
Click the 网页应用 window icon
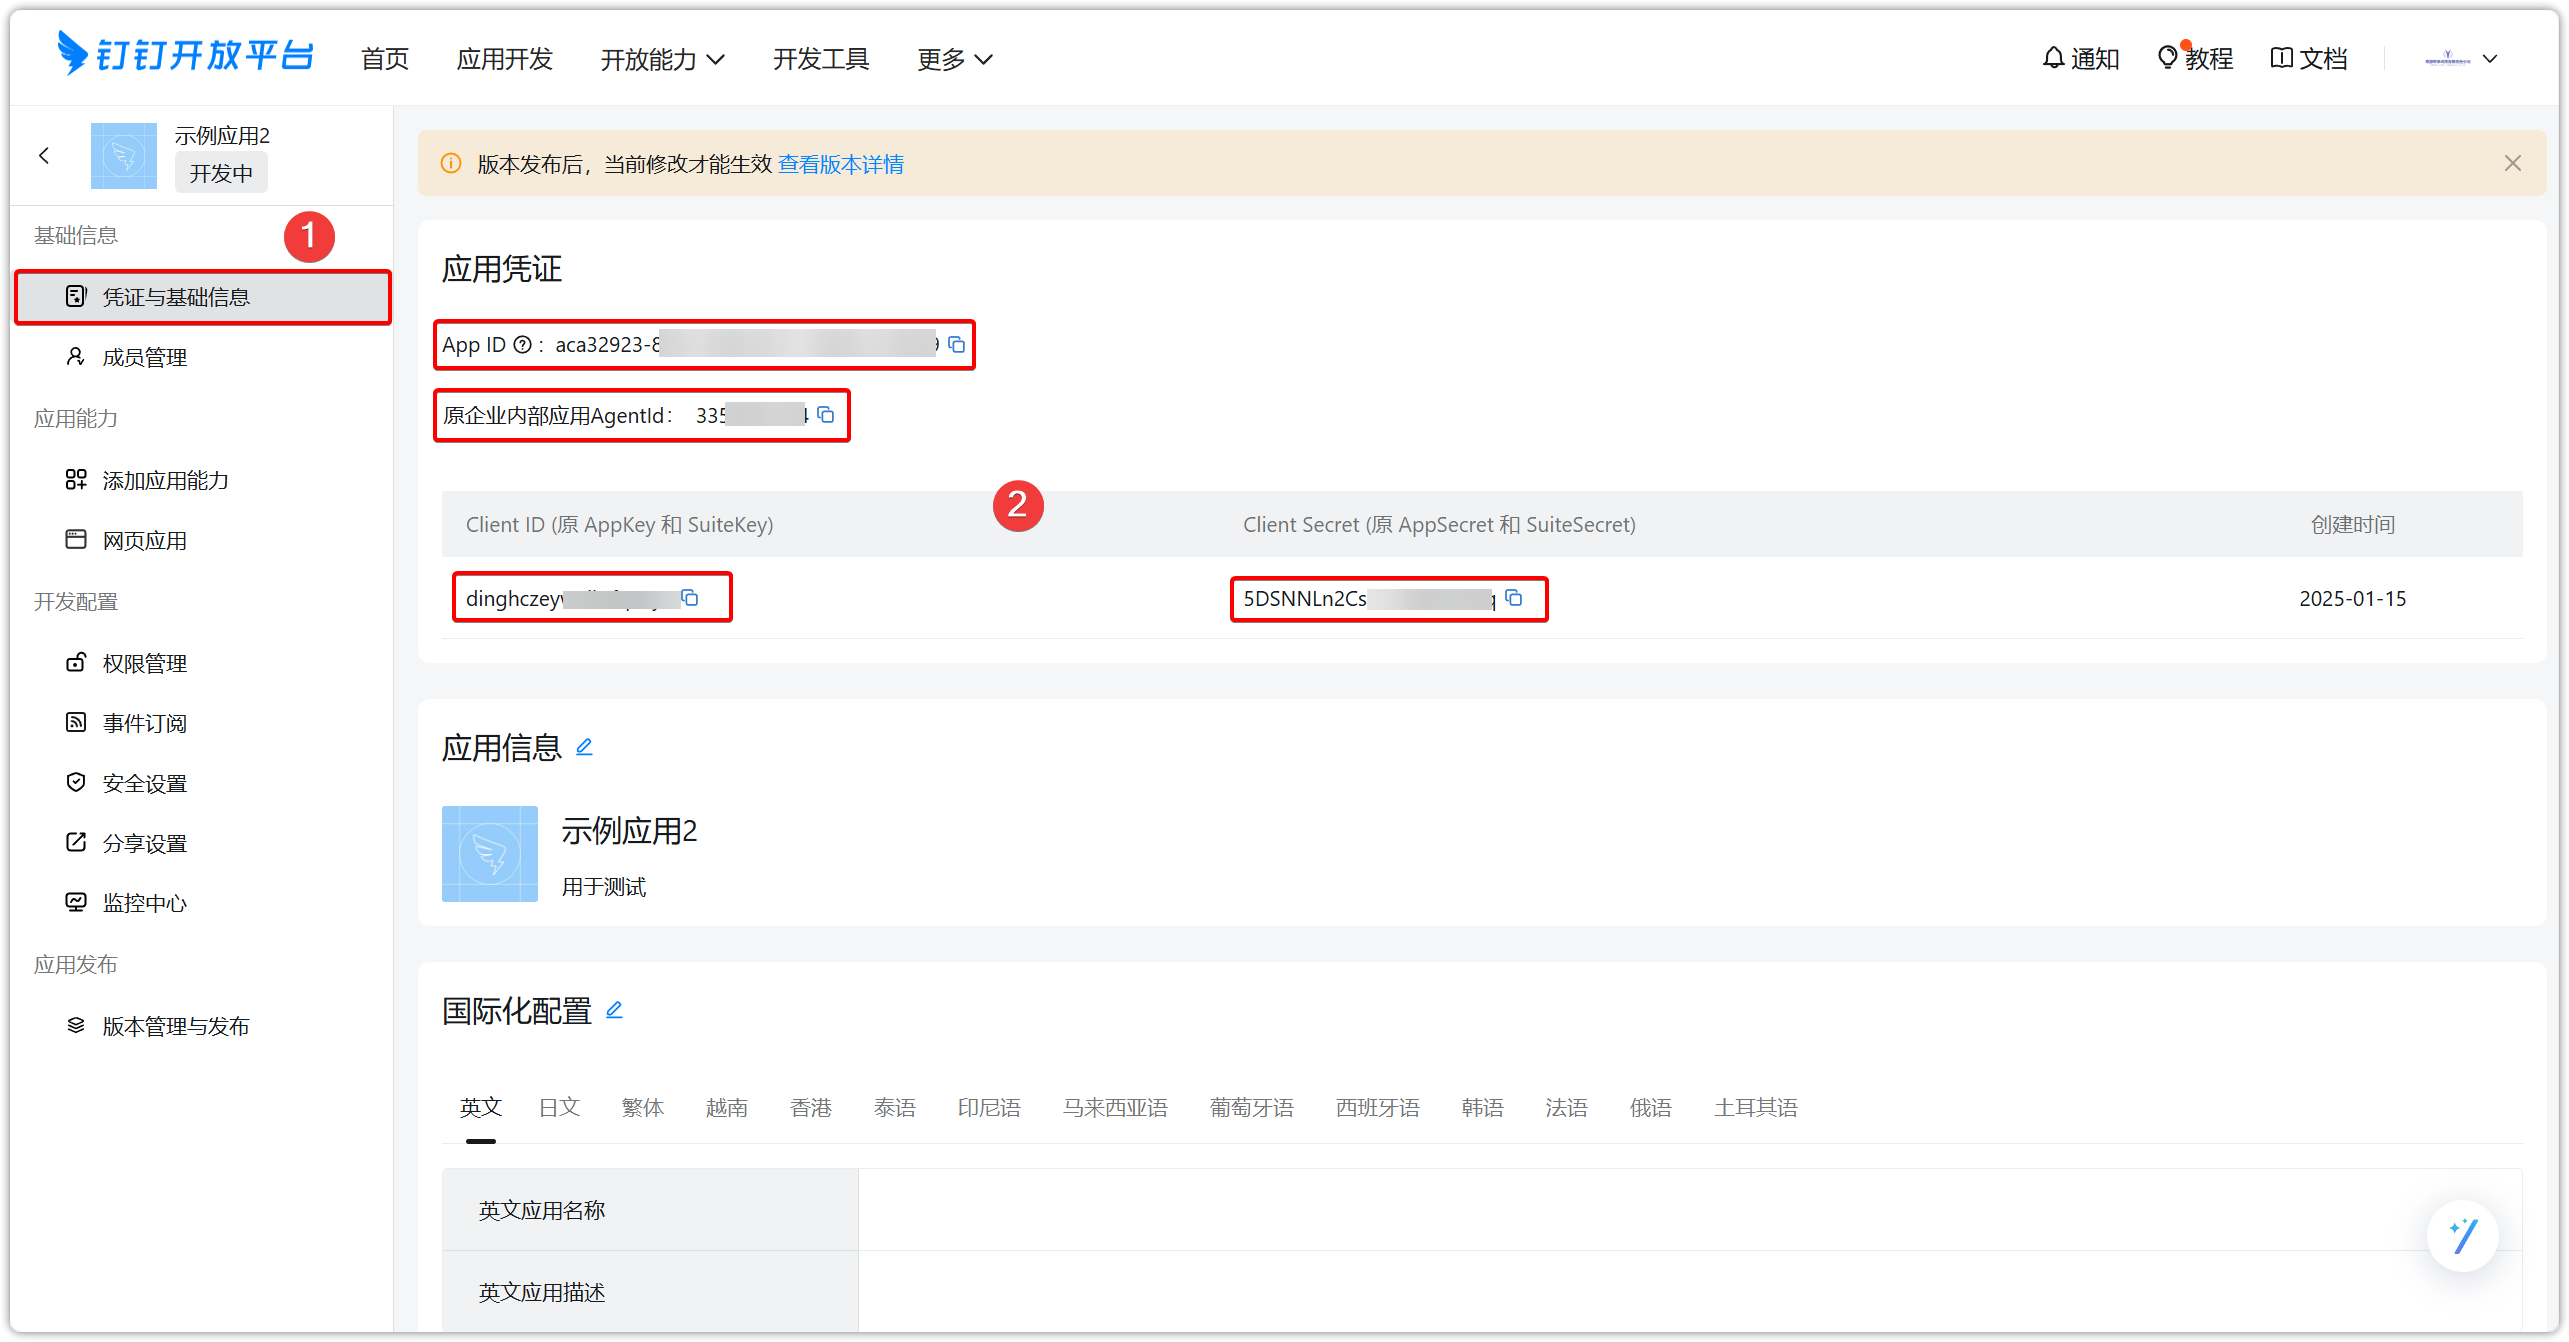coord(76,540)
